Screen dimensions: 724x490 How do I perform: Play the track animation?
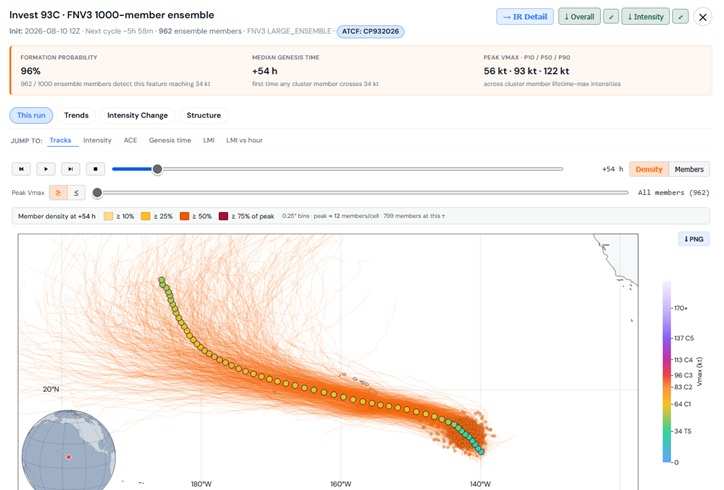coord(46,169)
